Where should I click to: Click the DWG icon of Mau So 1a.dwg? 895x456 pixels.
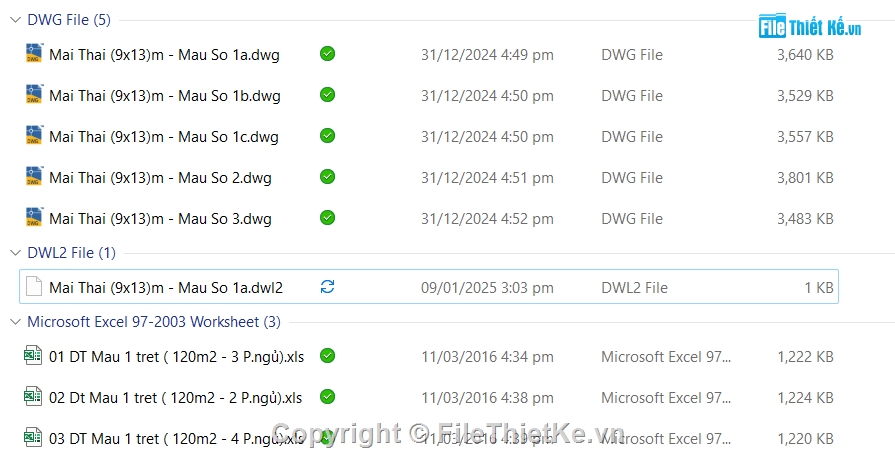coord(34,53)
